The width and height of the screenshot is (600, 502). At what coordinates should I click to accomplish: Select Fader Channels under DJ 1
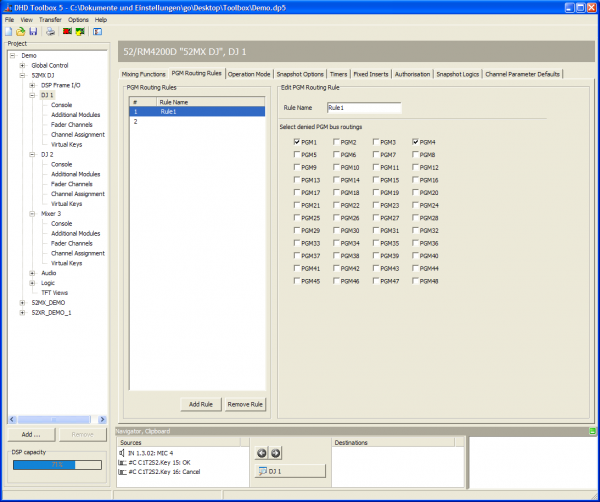[72, 125]
